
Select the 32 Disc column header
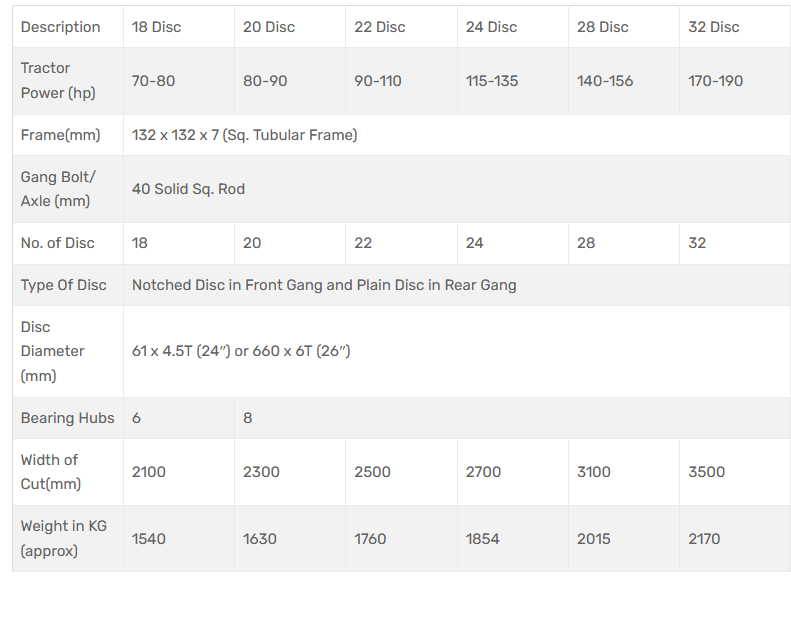click(713, 27)
